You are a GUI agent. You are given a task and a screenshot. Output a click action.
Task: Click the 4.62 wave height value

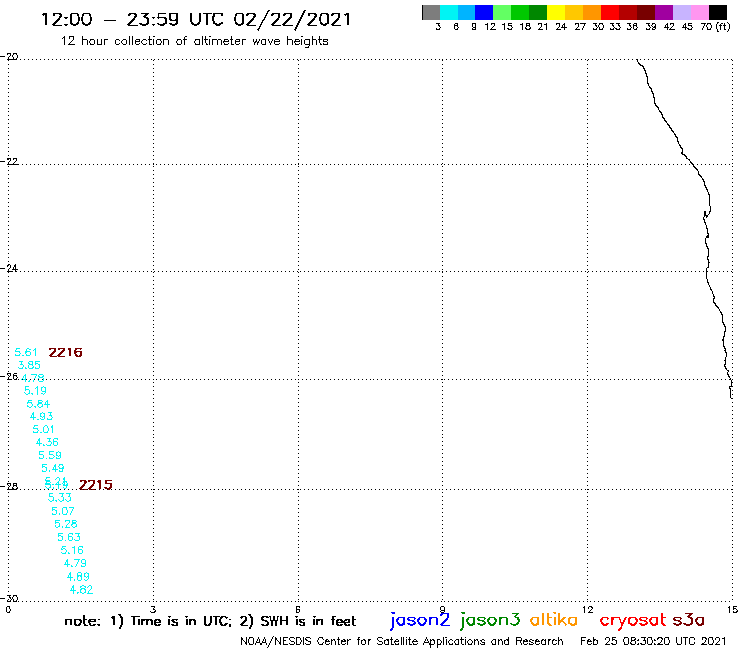[81, 589]
